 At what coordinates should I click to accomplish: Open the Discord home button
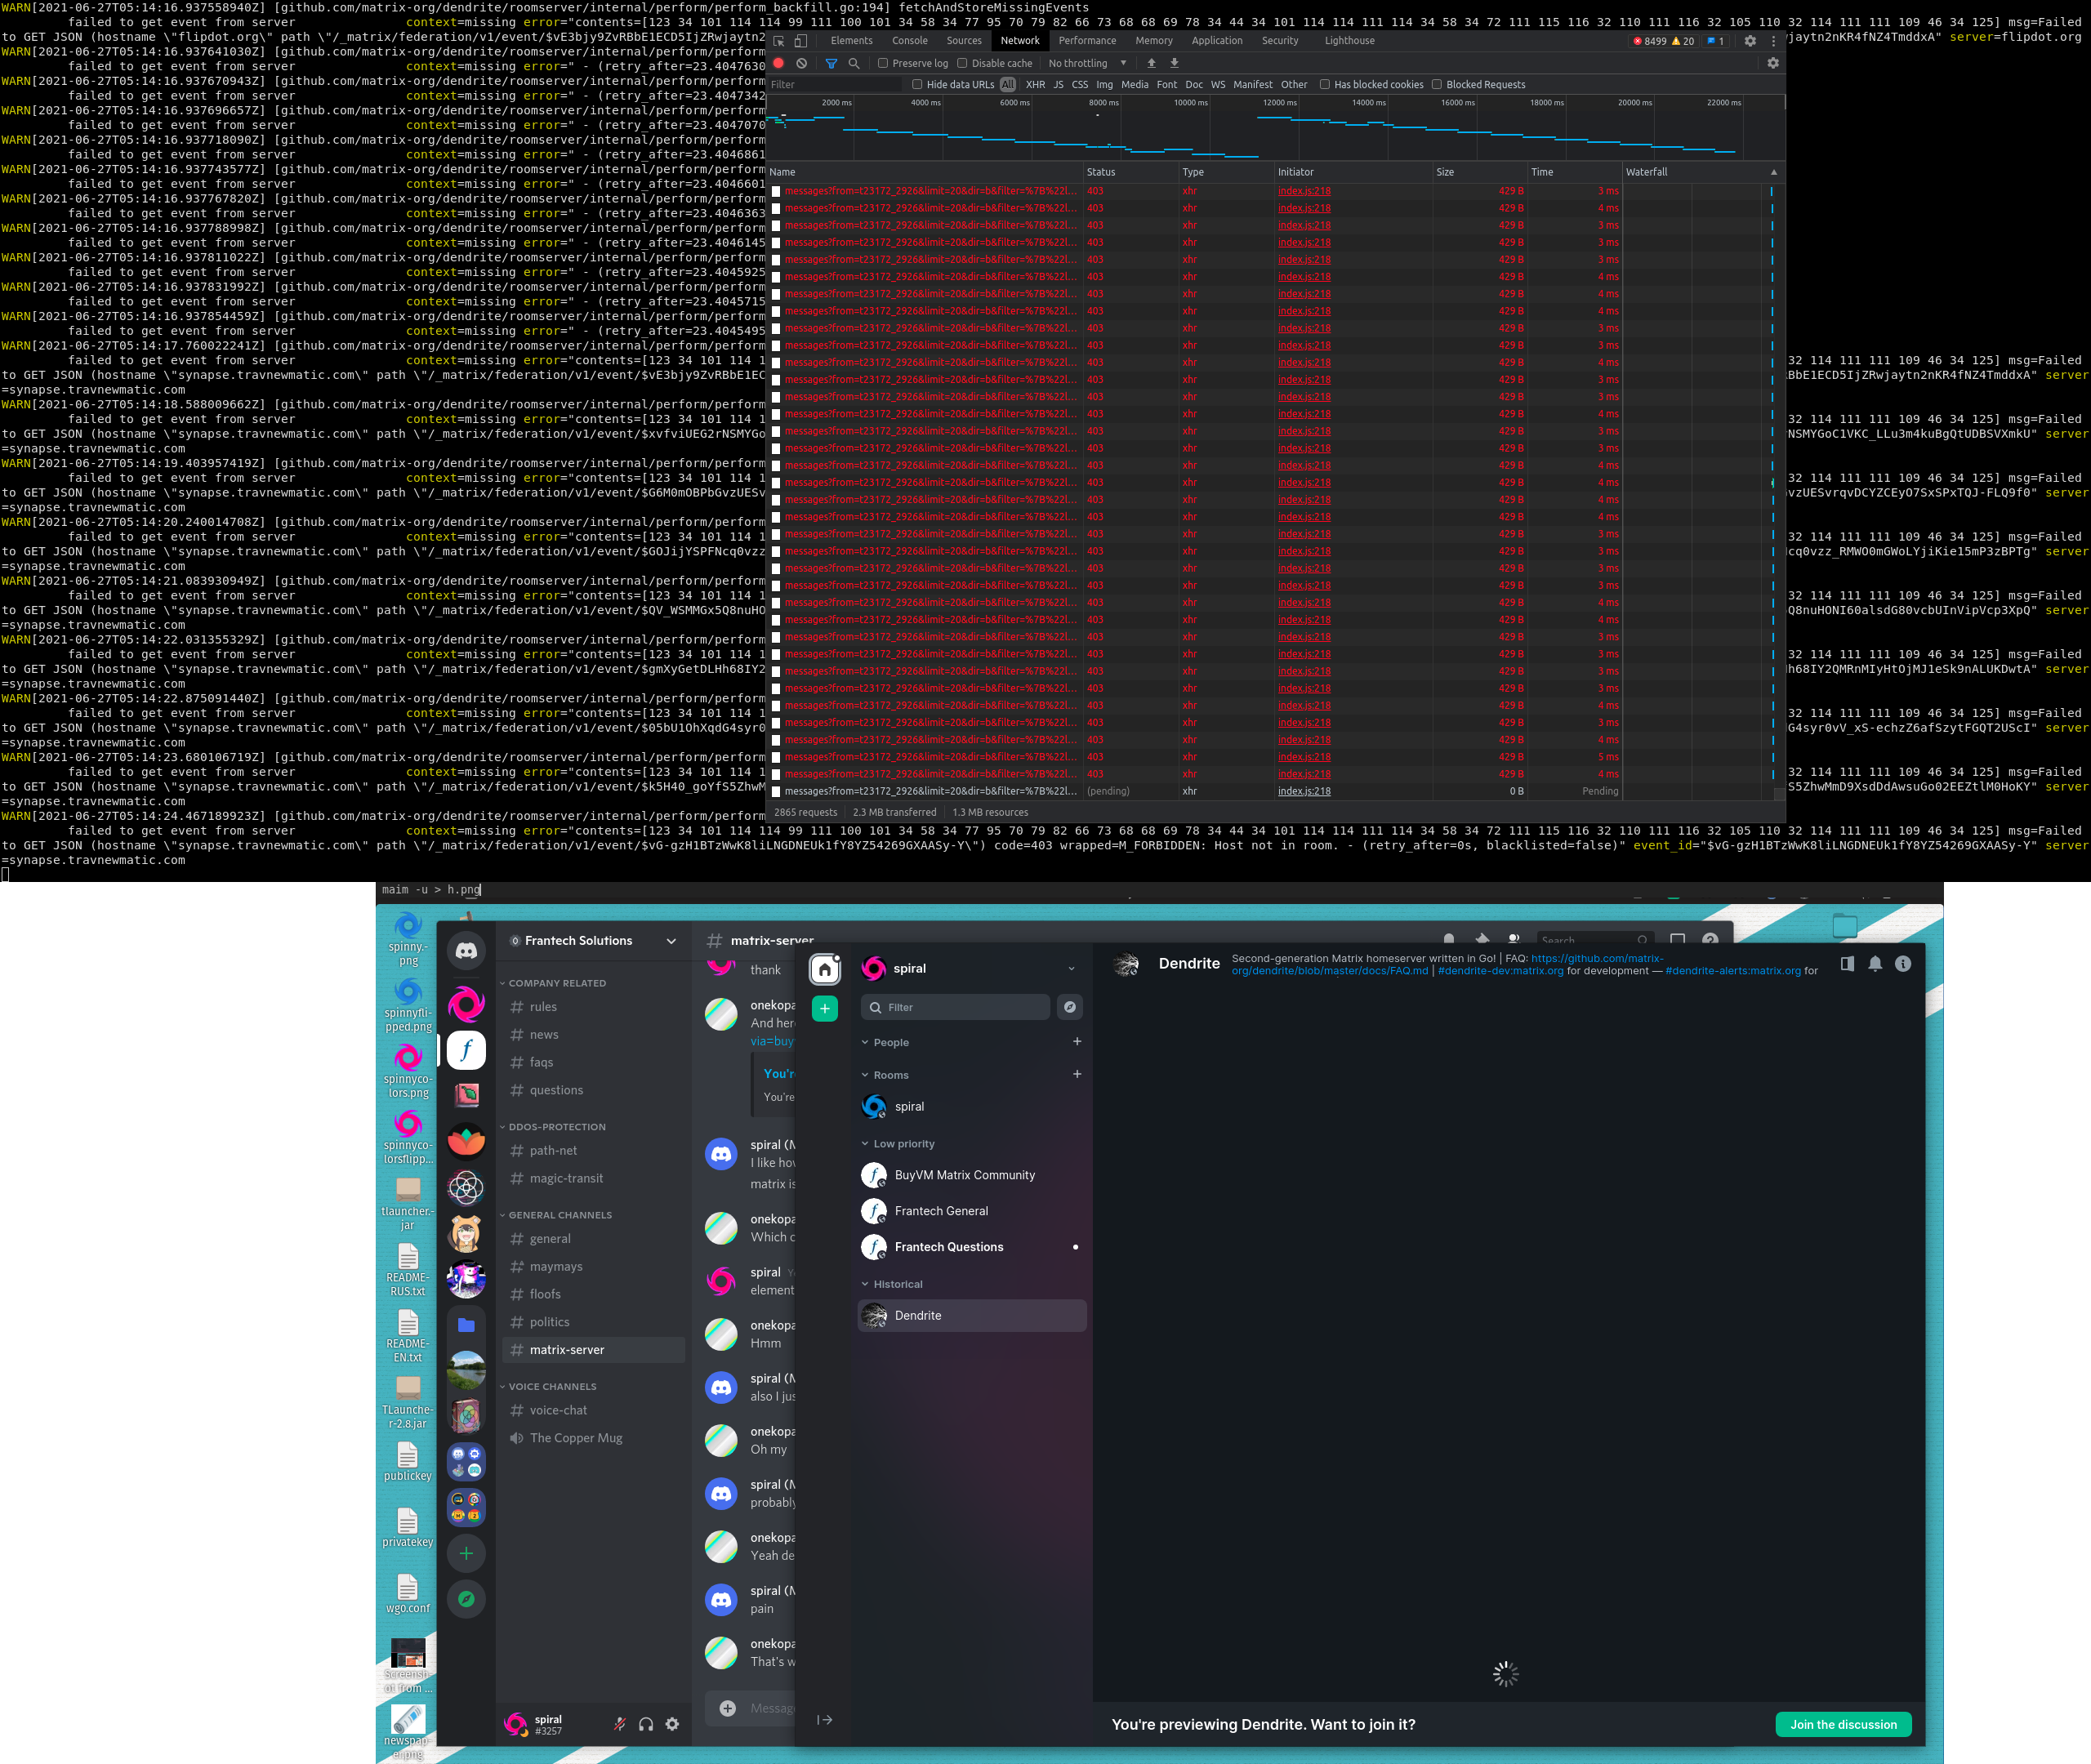pyautogui.click(x=466, y=950)
